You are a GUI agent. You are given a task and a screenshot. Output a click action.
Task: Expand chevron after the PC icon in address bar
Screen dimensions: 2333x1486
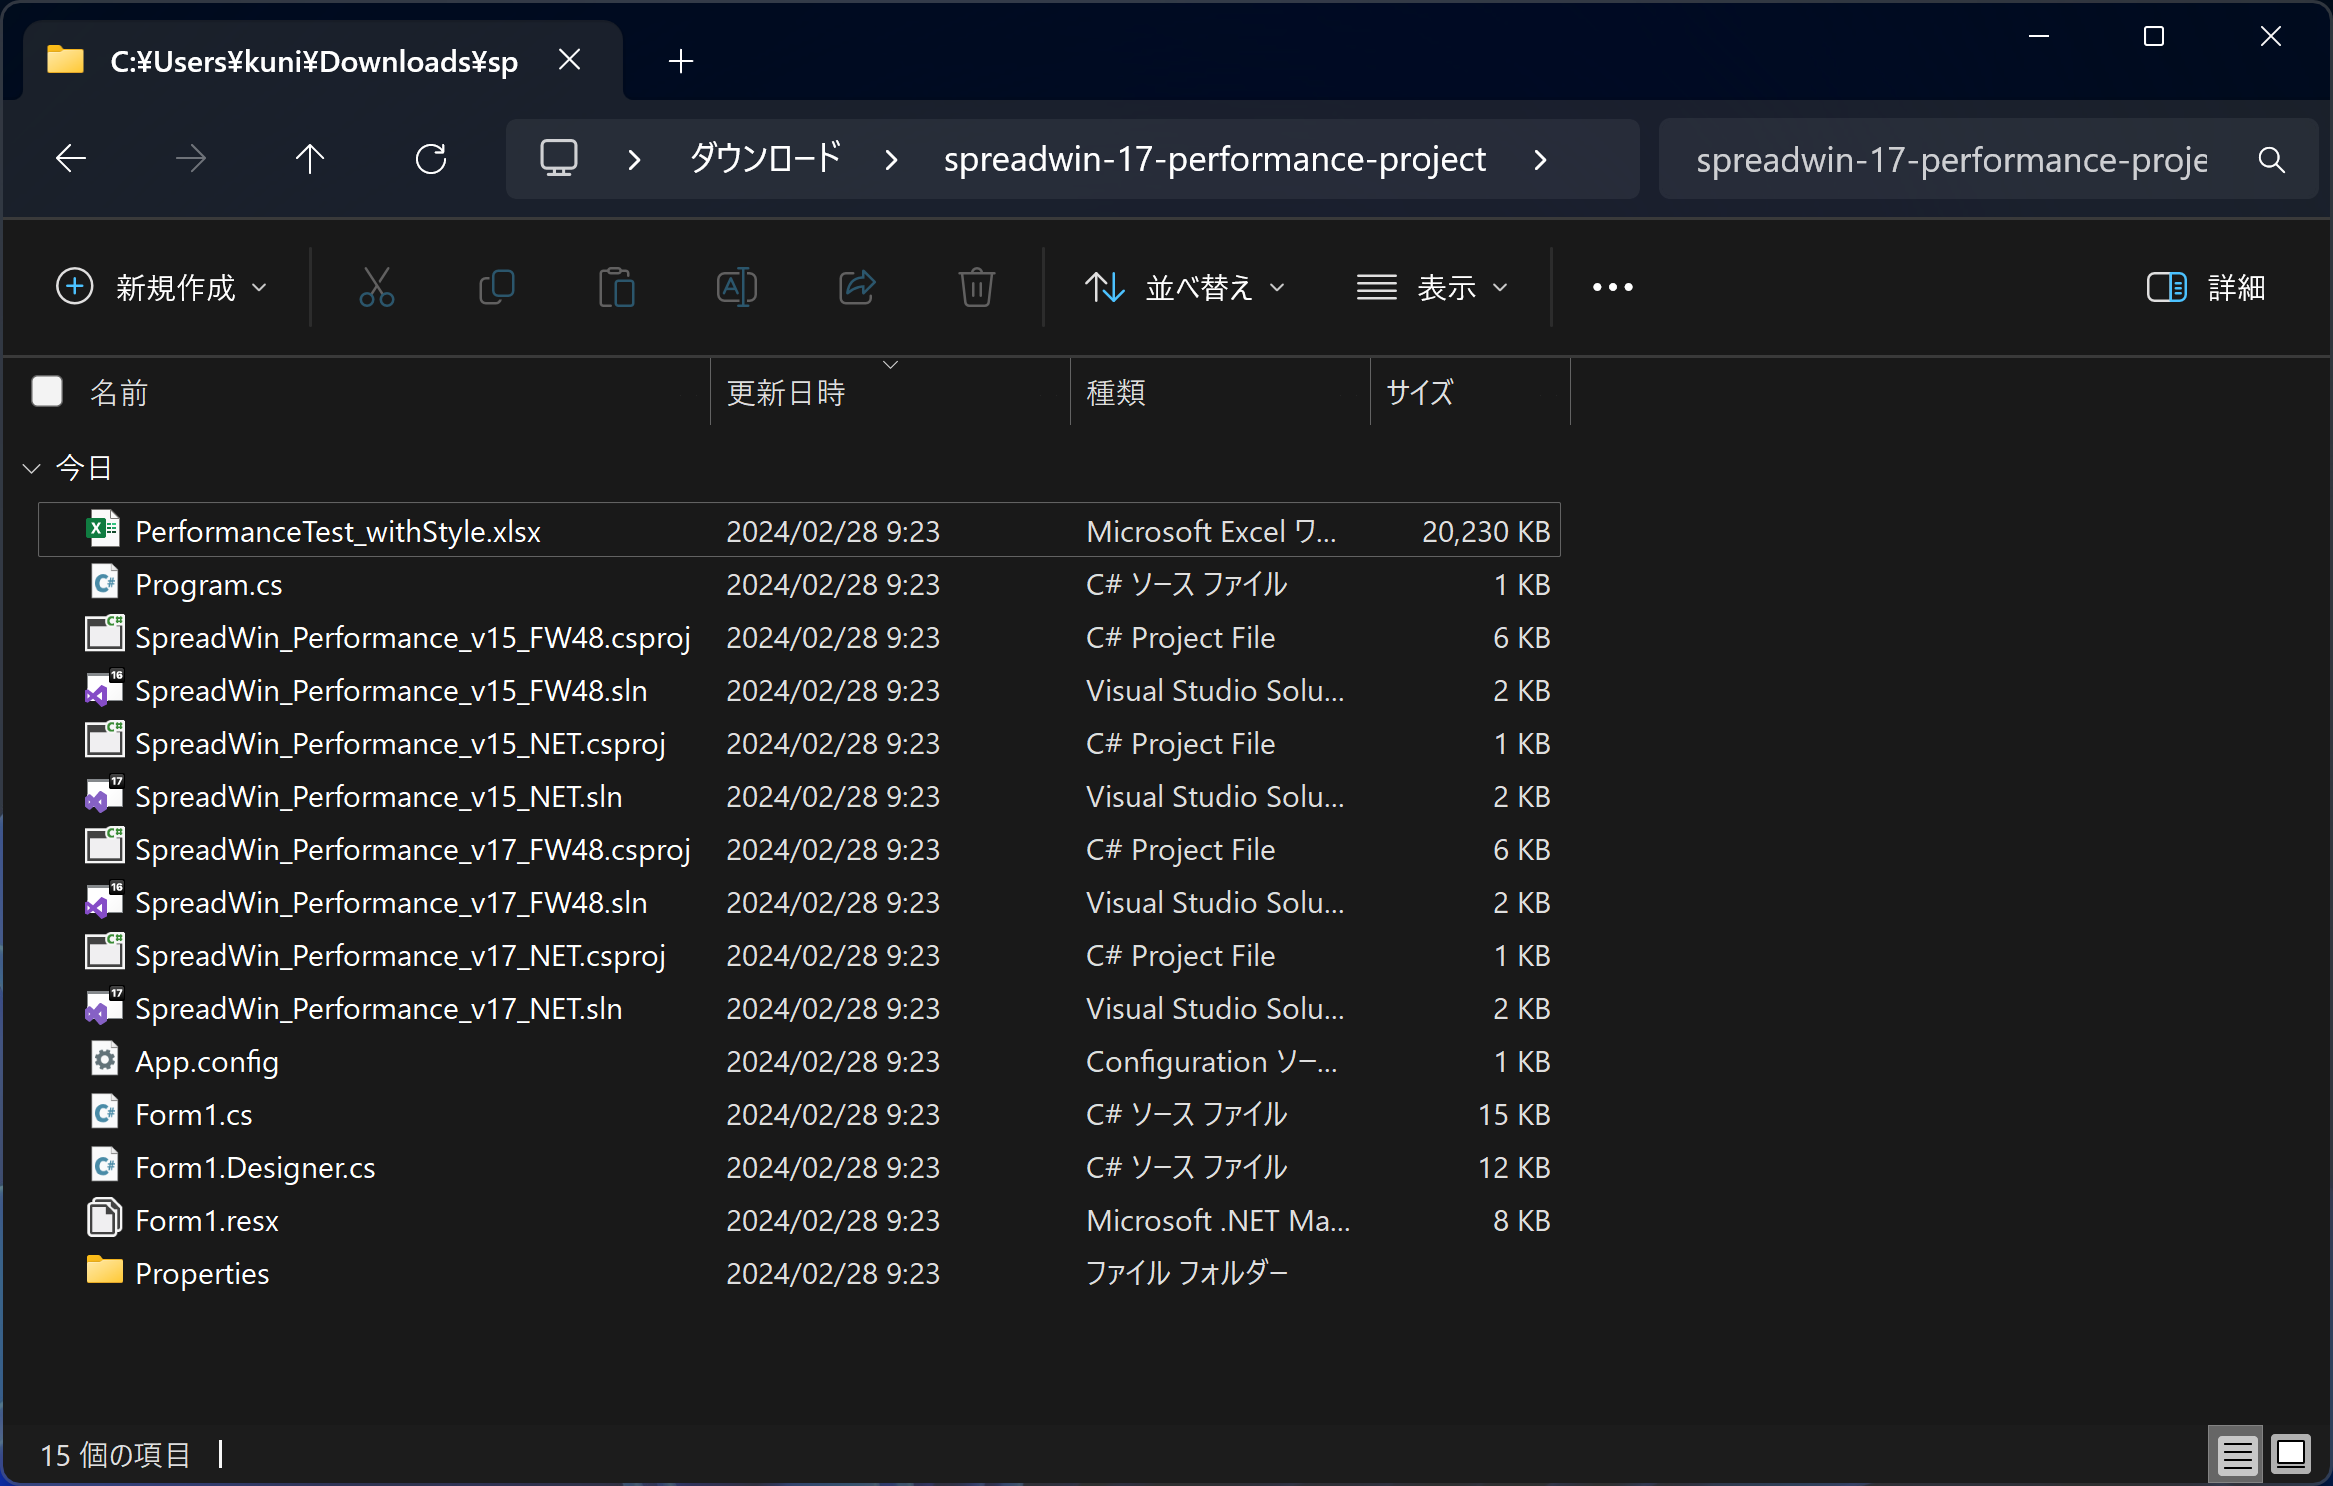pos(634,159)
